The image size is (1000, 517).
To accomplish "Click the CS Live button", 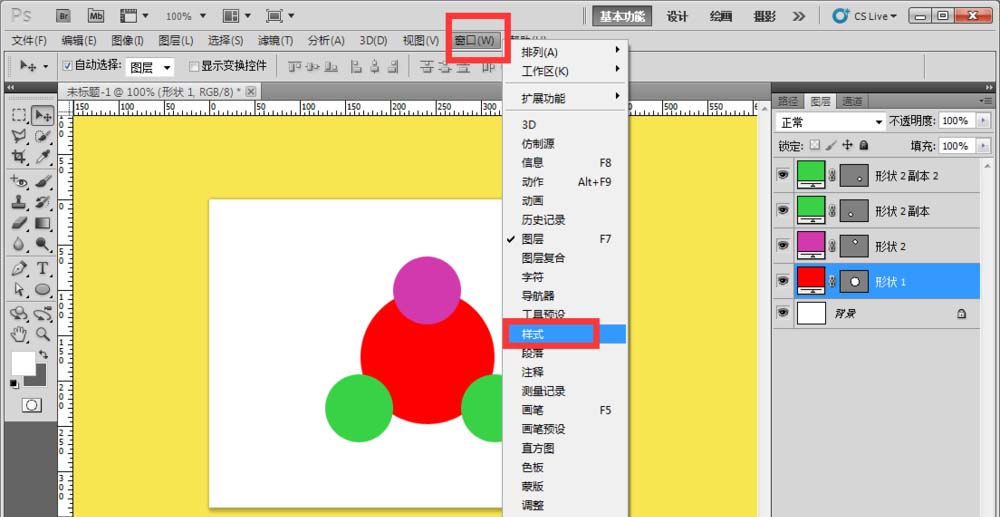I will [865, 16].
